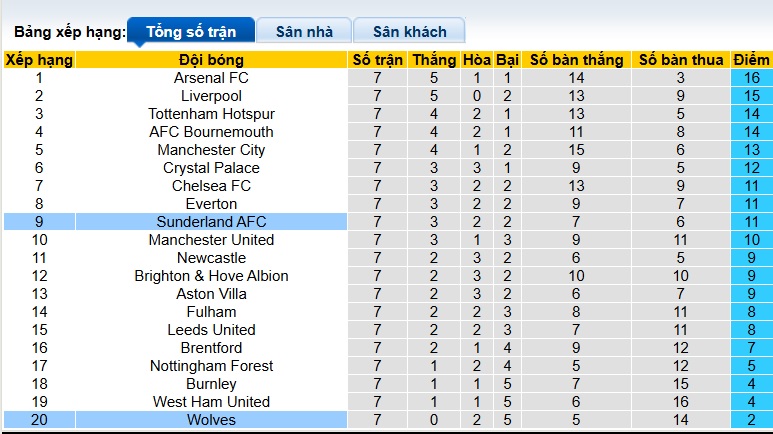Click Tottenham Hotspur in the standings

(x=211, y=114)
